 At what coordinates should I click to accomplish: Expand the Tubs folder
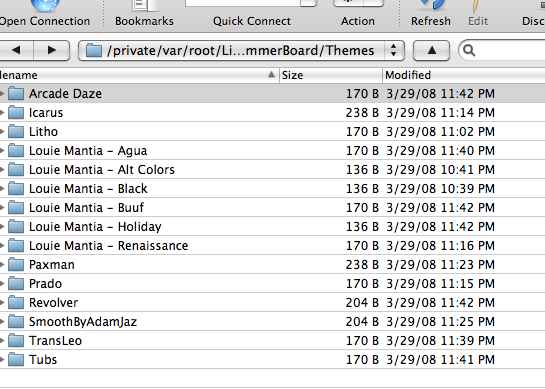(x=2, y=359)
